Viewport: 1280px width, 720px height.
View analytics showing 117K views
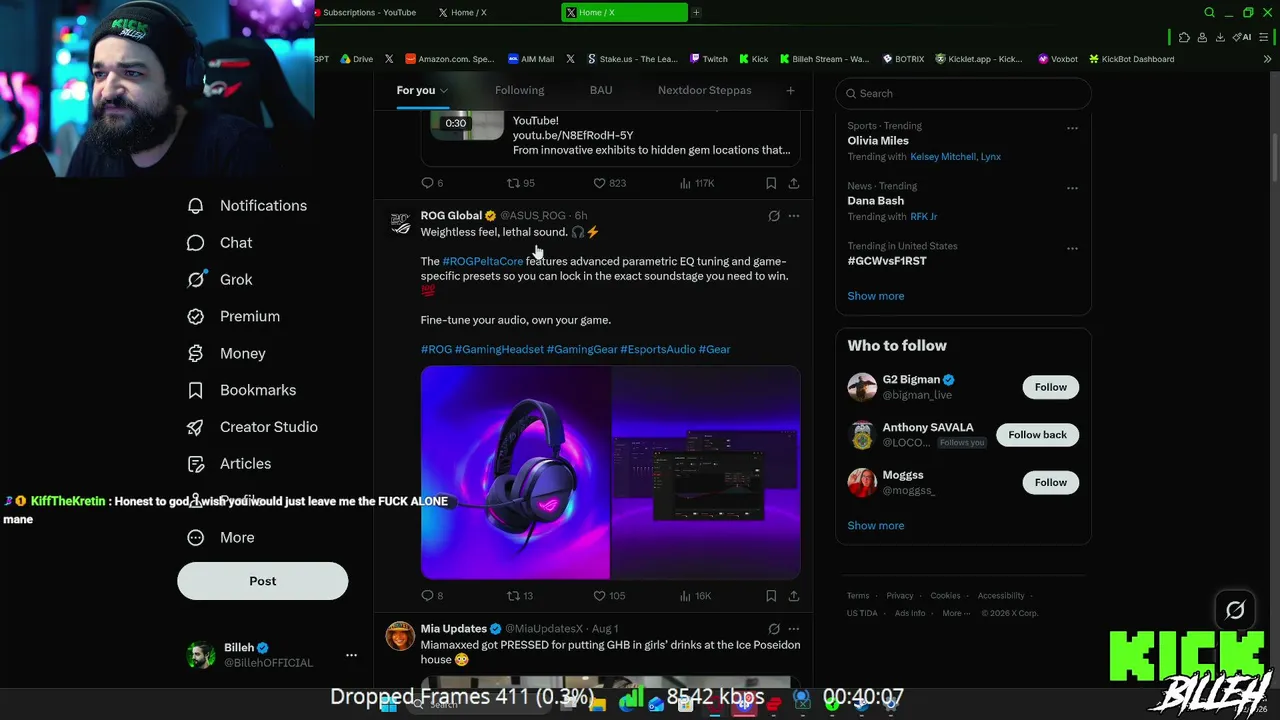(x=697, y=183)
